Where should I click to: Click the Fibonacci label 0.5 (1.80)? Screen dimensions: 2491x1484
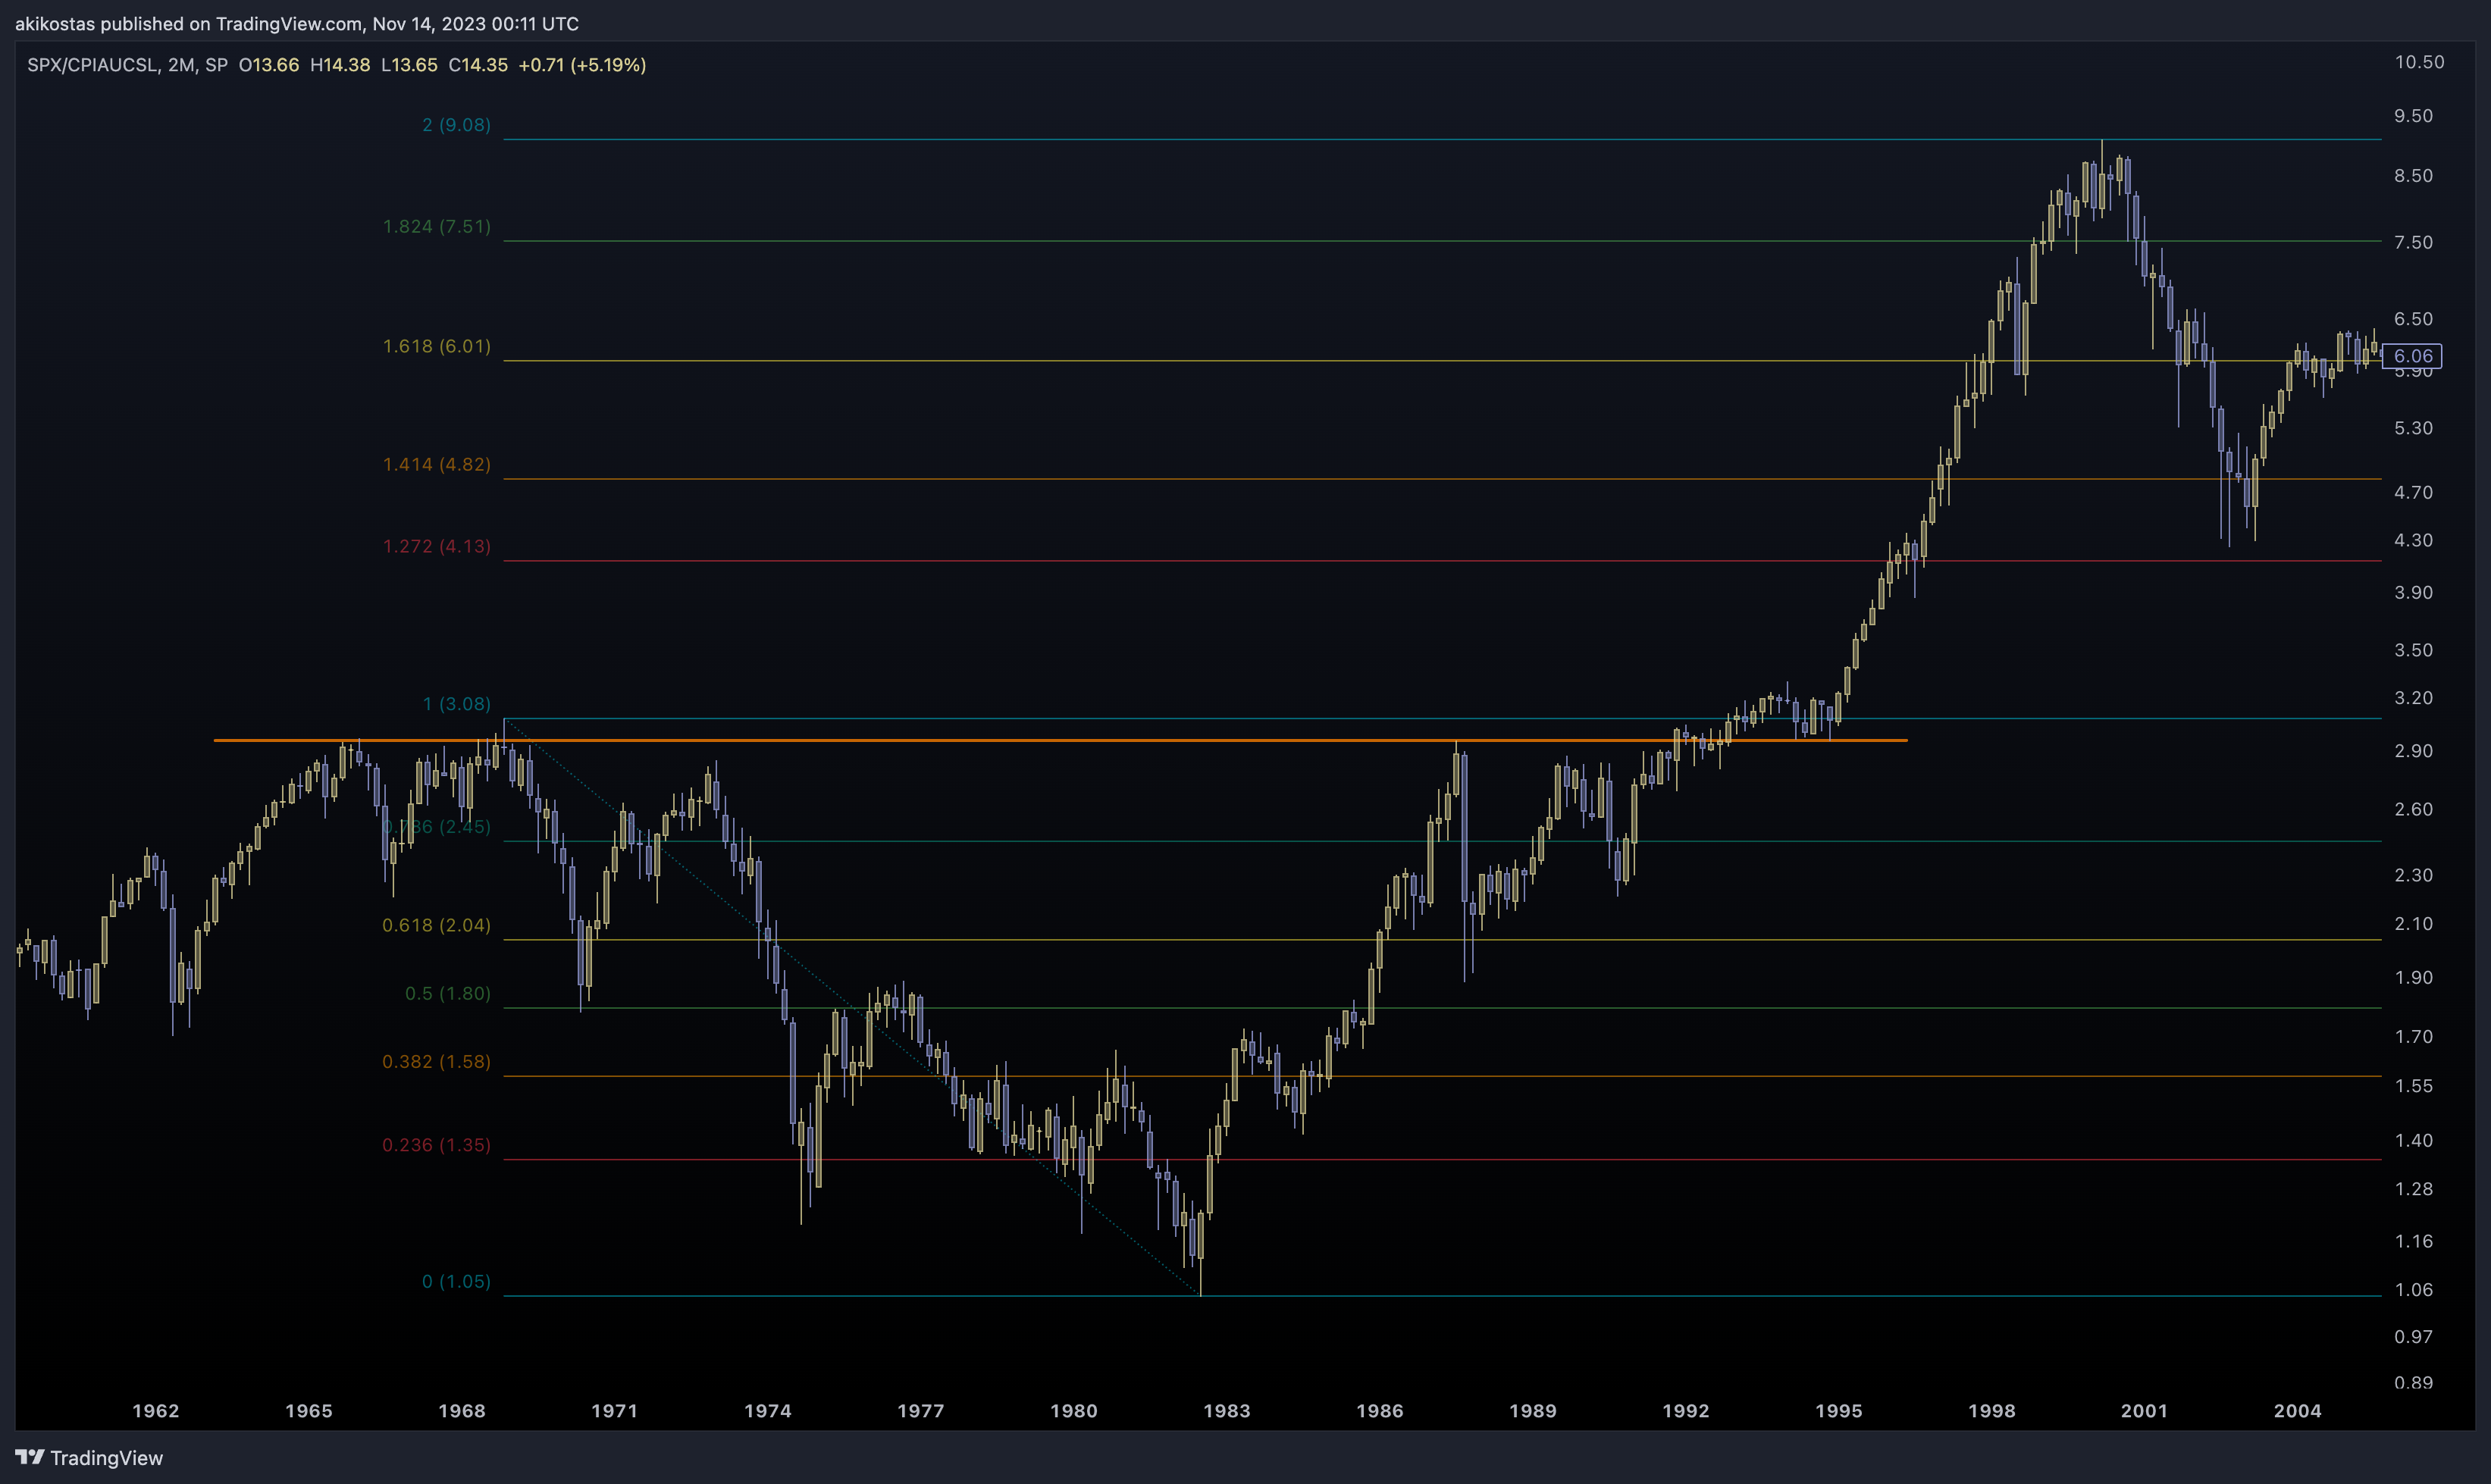[448, 994]
